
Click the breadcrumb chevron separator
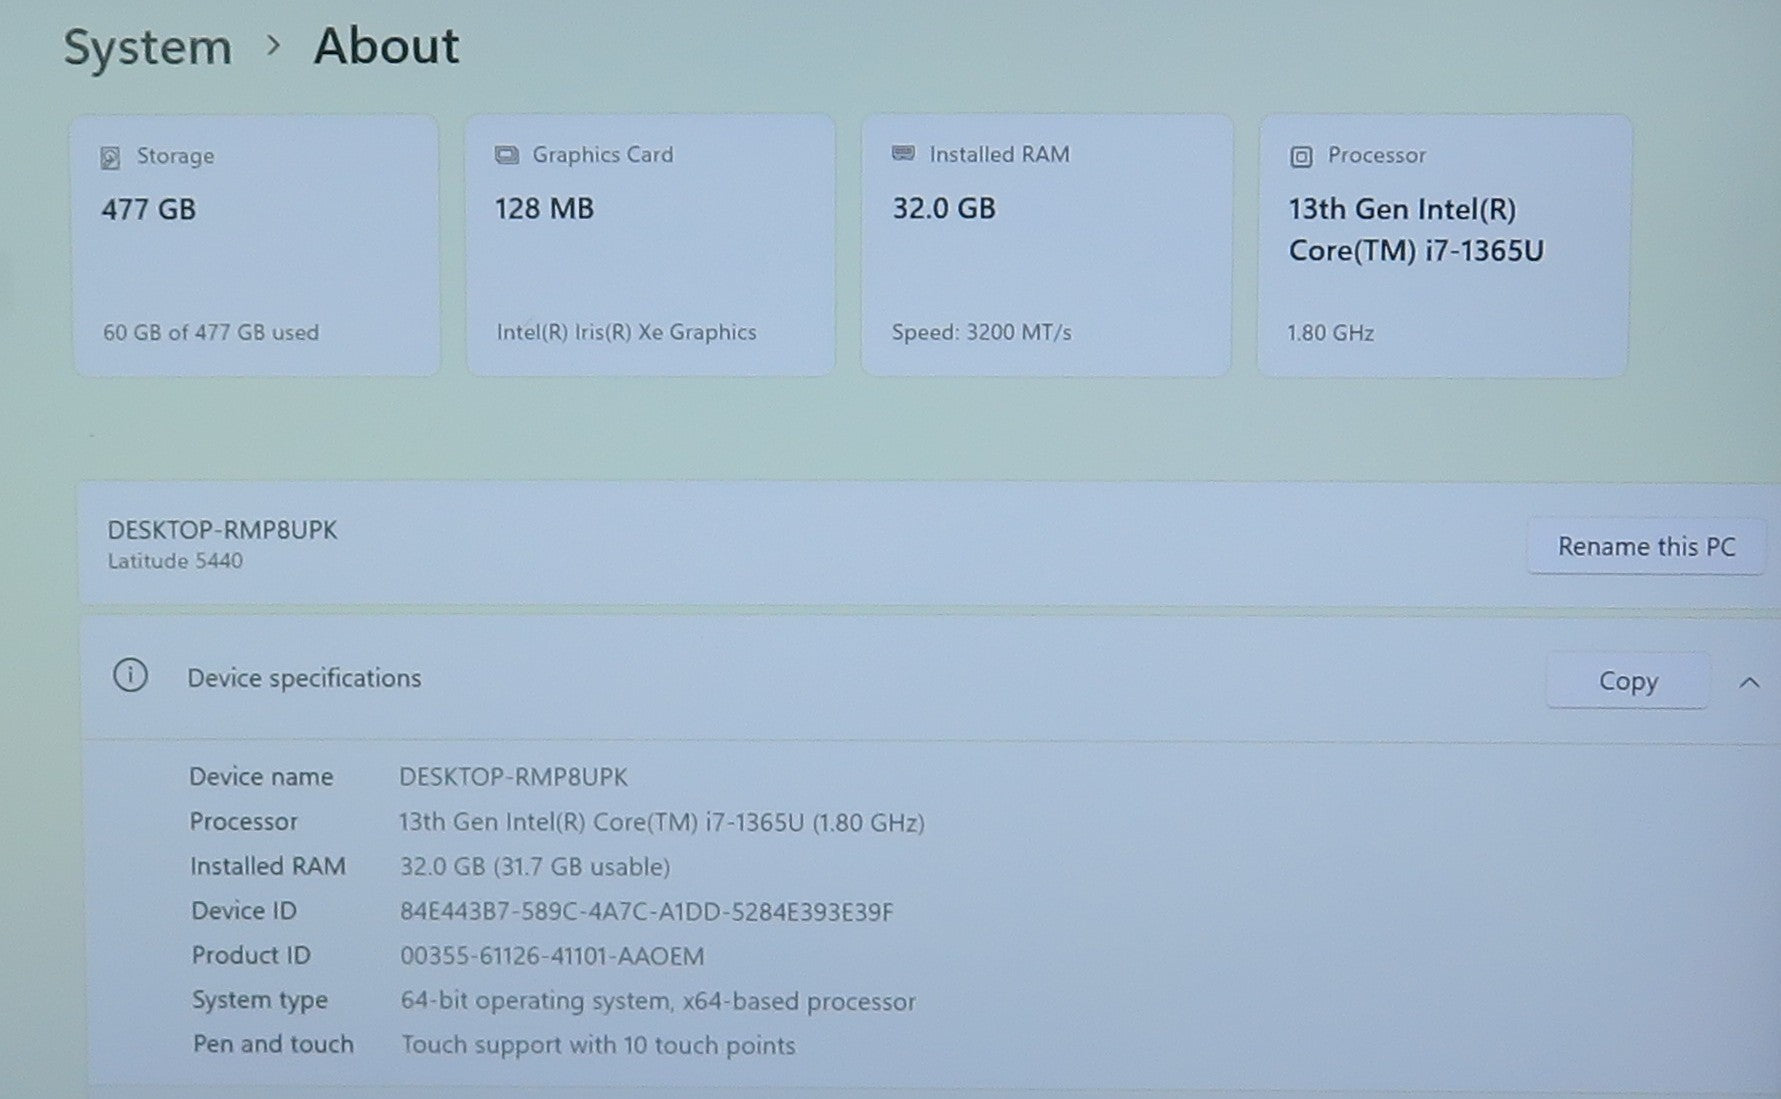tap(273, 45)
